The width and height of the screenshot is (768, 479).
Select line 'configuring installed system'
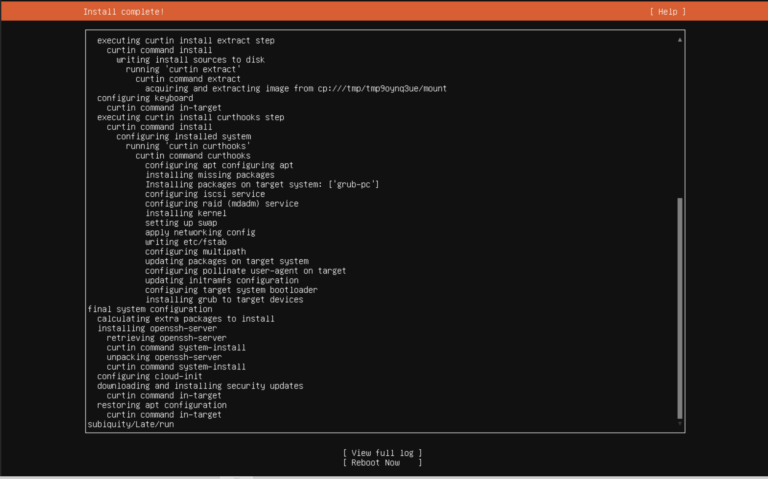[184, 137]
